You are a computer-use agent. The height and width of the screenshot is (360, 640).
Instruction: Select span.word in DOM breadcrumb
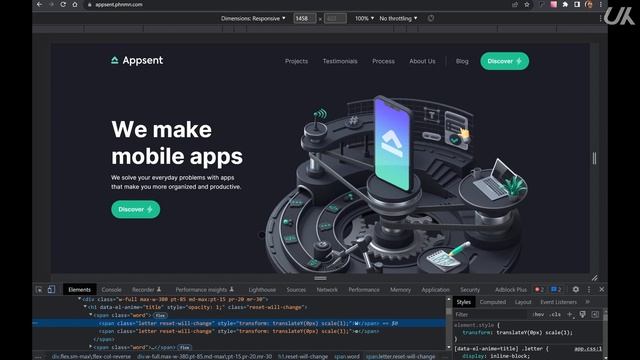(x=347, y=356)
